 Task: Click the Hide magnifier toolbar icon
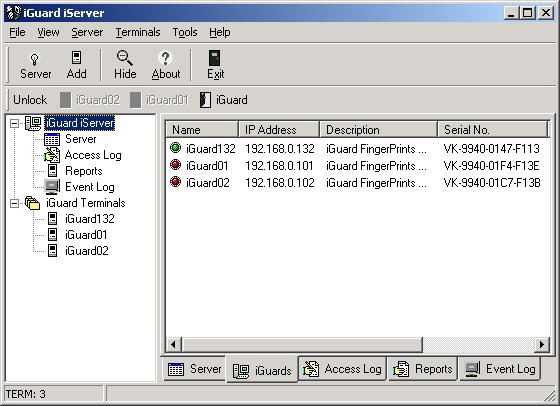click(x=125, y=58)
